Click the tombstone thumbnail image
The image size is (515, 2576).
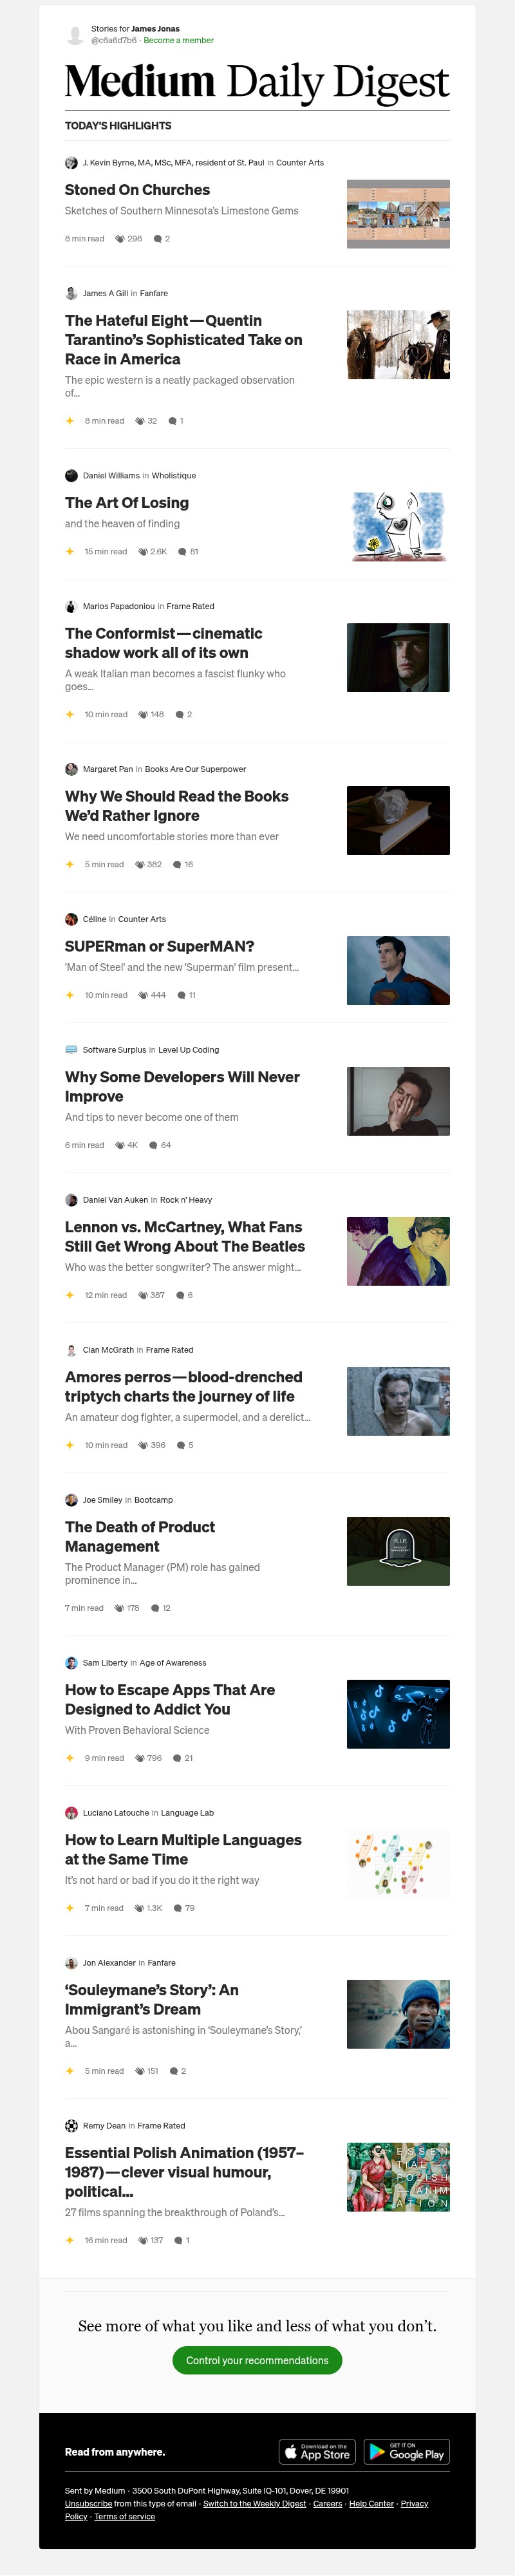[398, 1551]
